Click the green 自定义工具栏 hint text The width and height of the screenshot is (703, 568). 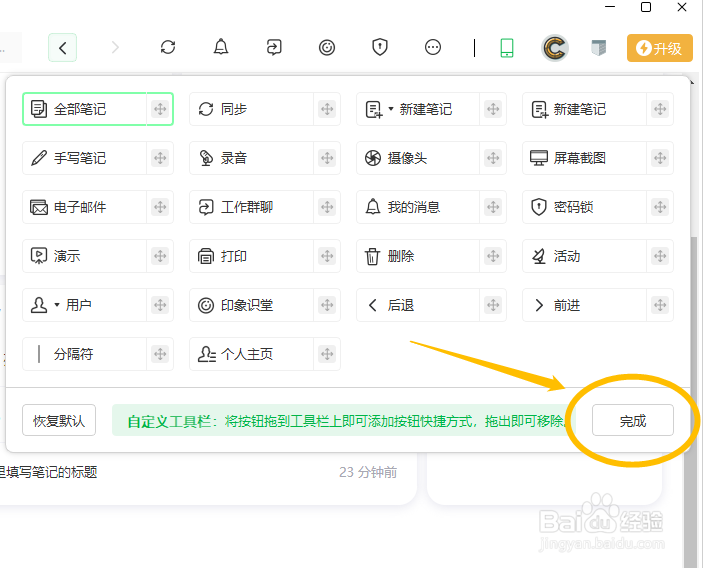tap(345, 421)
